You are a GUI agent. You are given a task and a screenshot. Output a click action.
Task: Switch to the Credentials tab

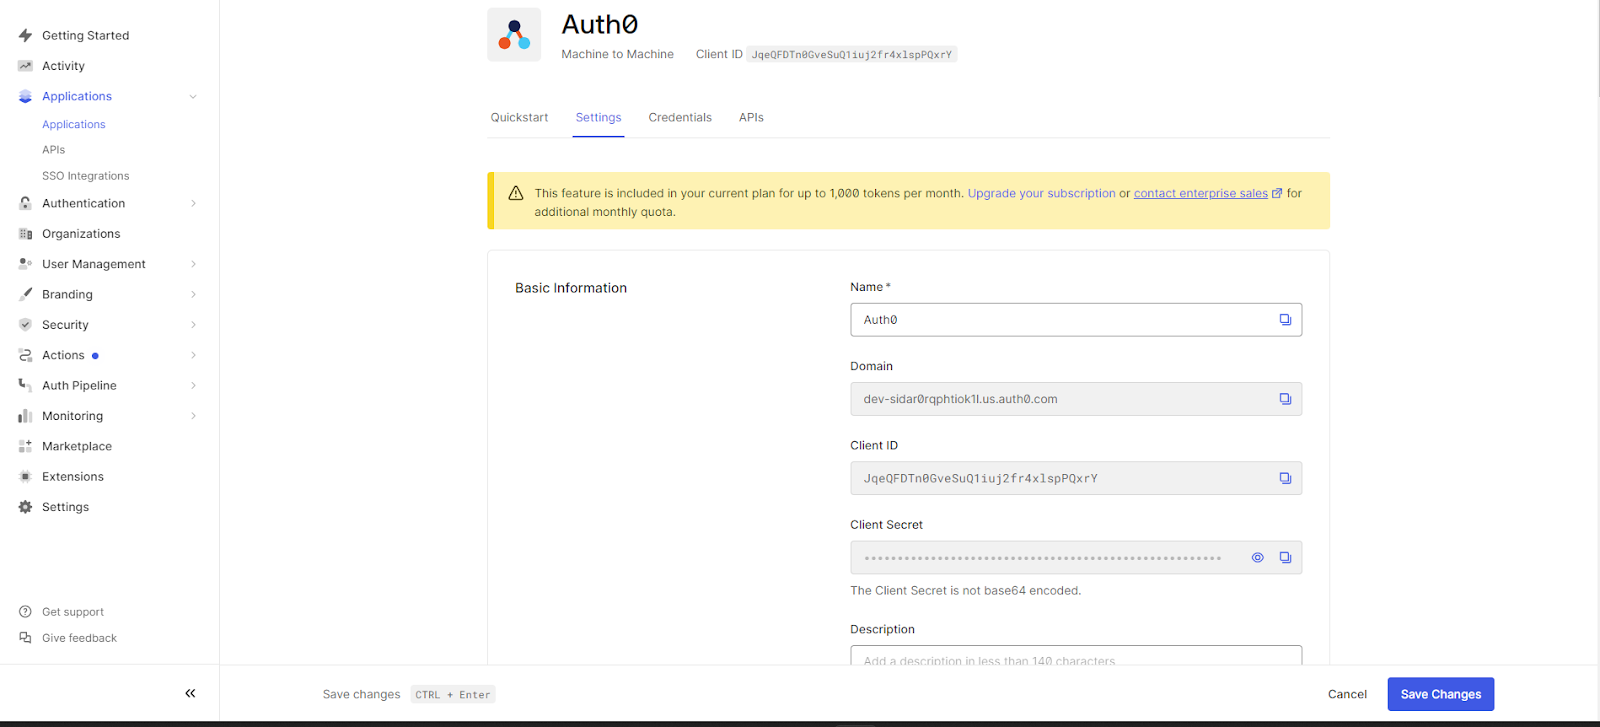680,117
